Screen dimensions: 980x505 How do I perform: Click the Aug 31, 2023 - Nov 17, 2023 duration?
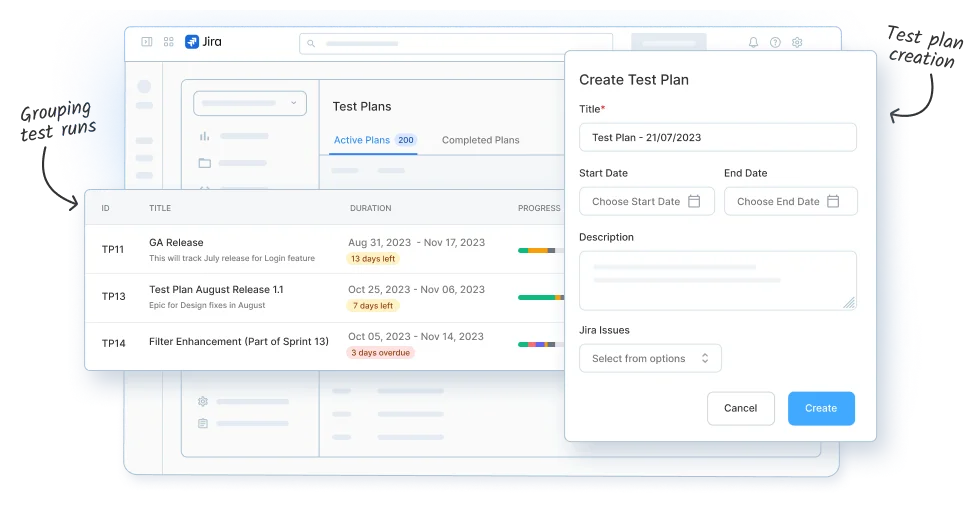417,242
